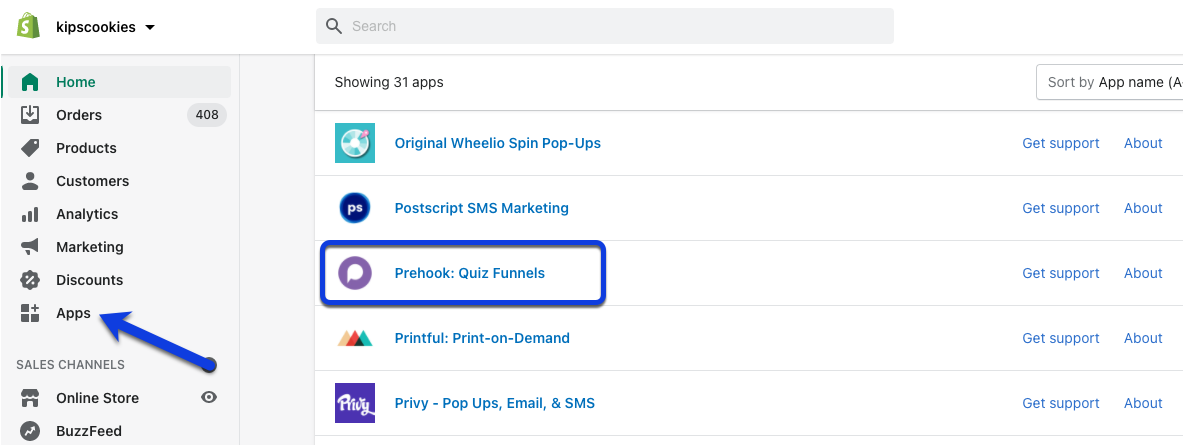Click the Discounts percent badge icon
The width and height of the screenshot is (1183, 445).
pos(29,280)
